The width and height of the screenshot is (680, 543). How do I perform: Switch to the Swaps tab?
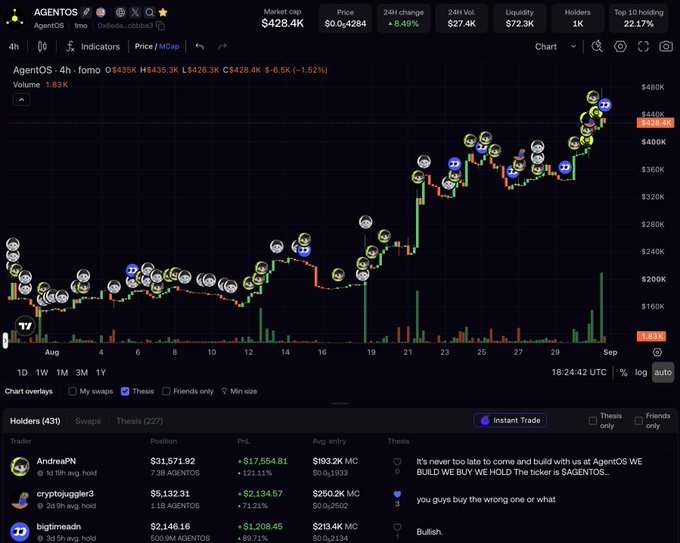pos(88,421)
